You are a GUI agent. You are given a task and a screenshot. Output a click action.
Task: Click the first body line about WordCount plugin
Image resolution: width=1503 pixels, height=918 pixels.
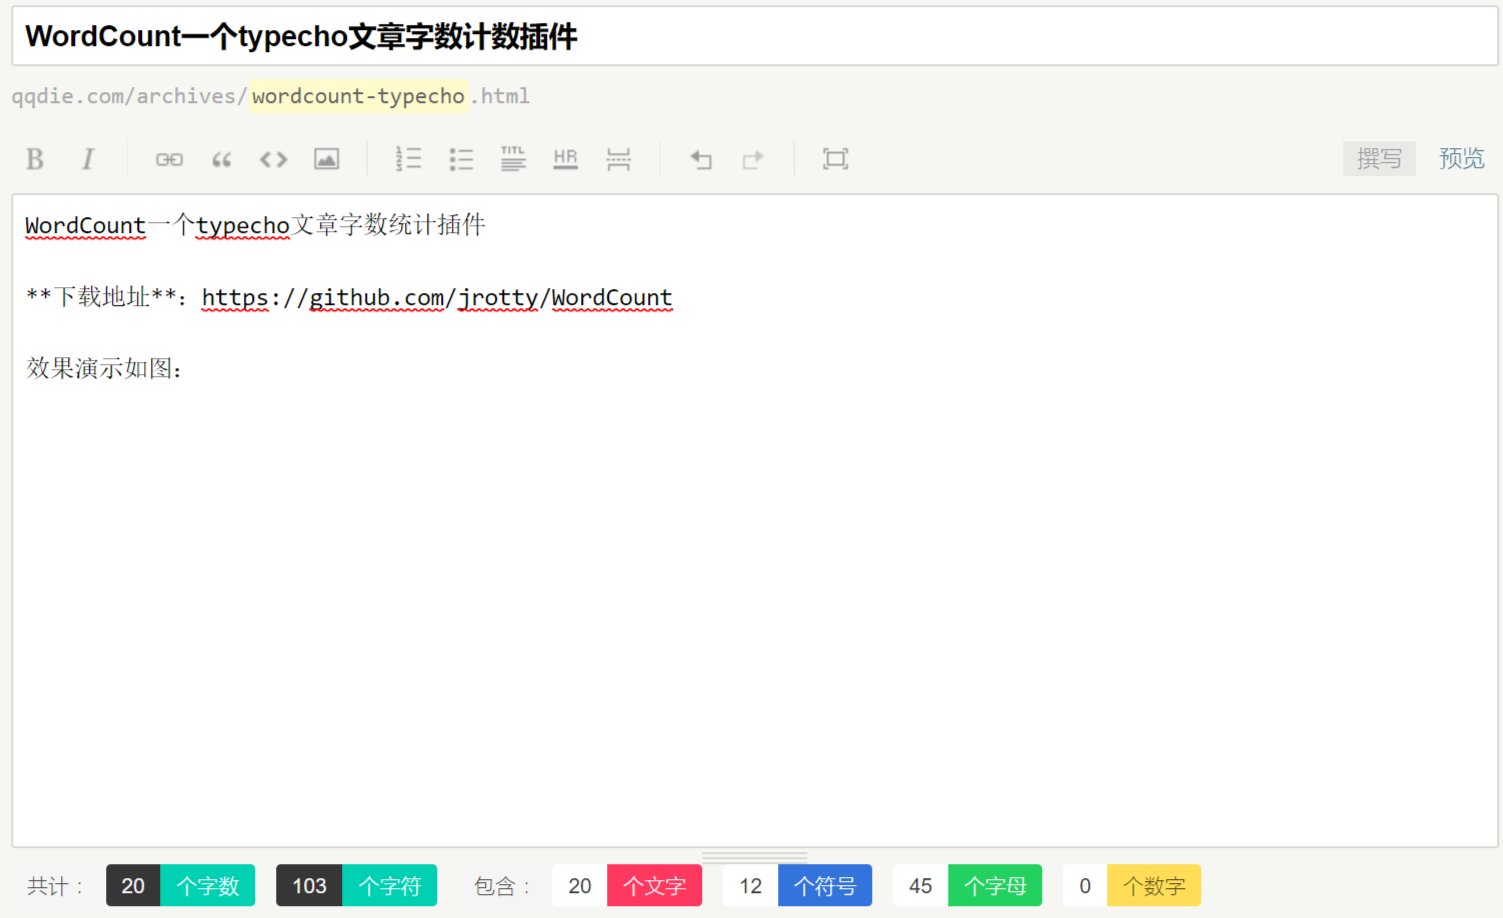pos(255,225)
